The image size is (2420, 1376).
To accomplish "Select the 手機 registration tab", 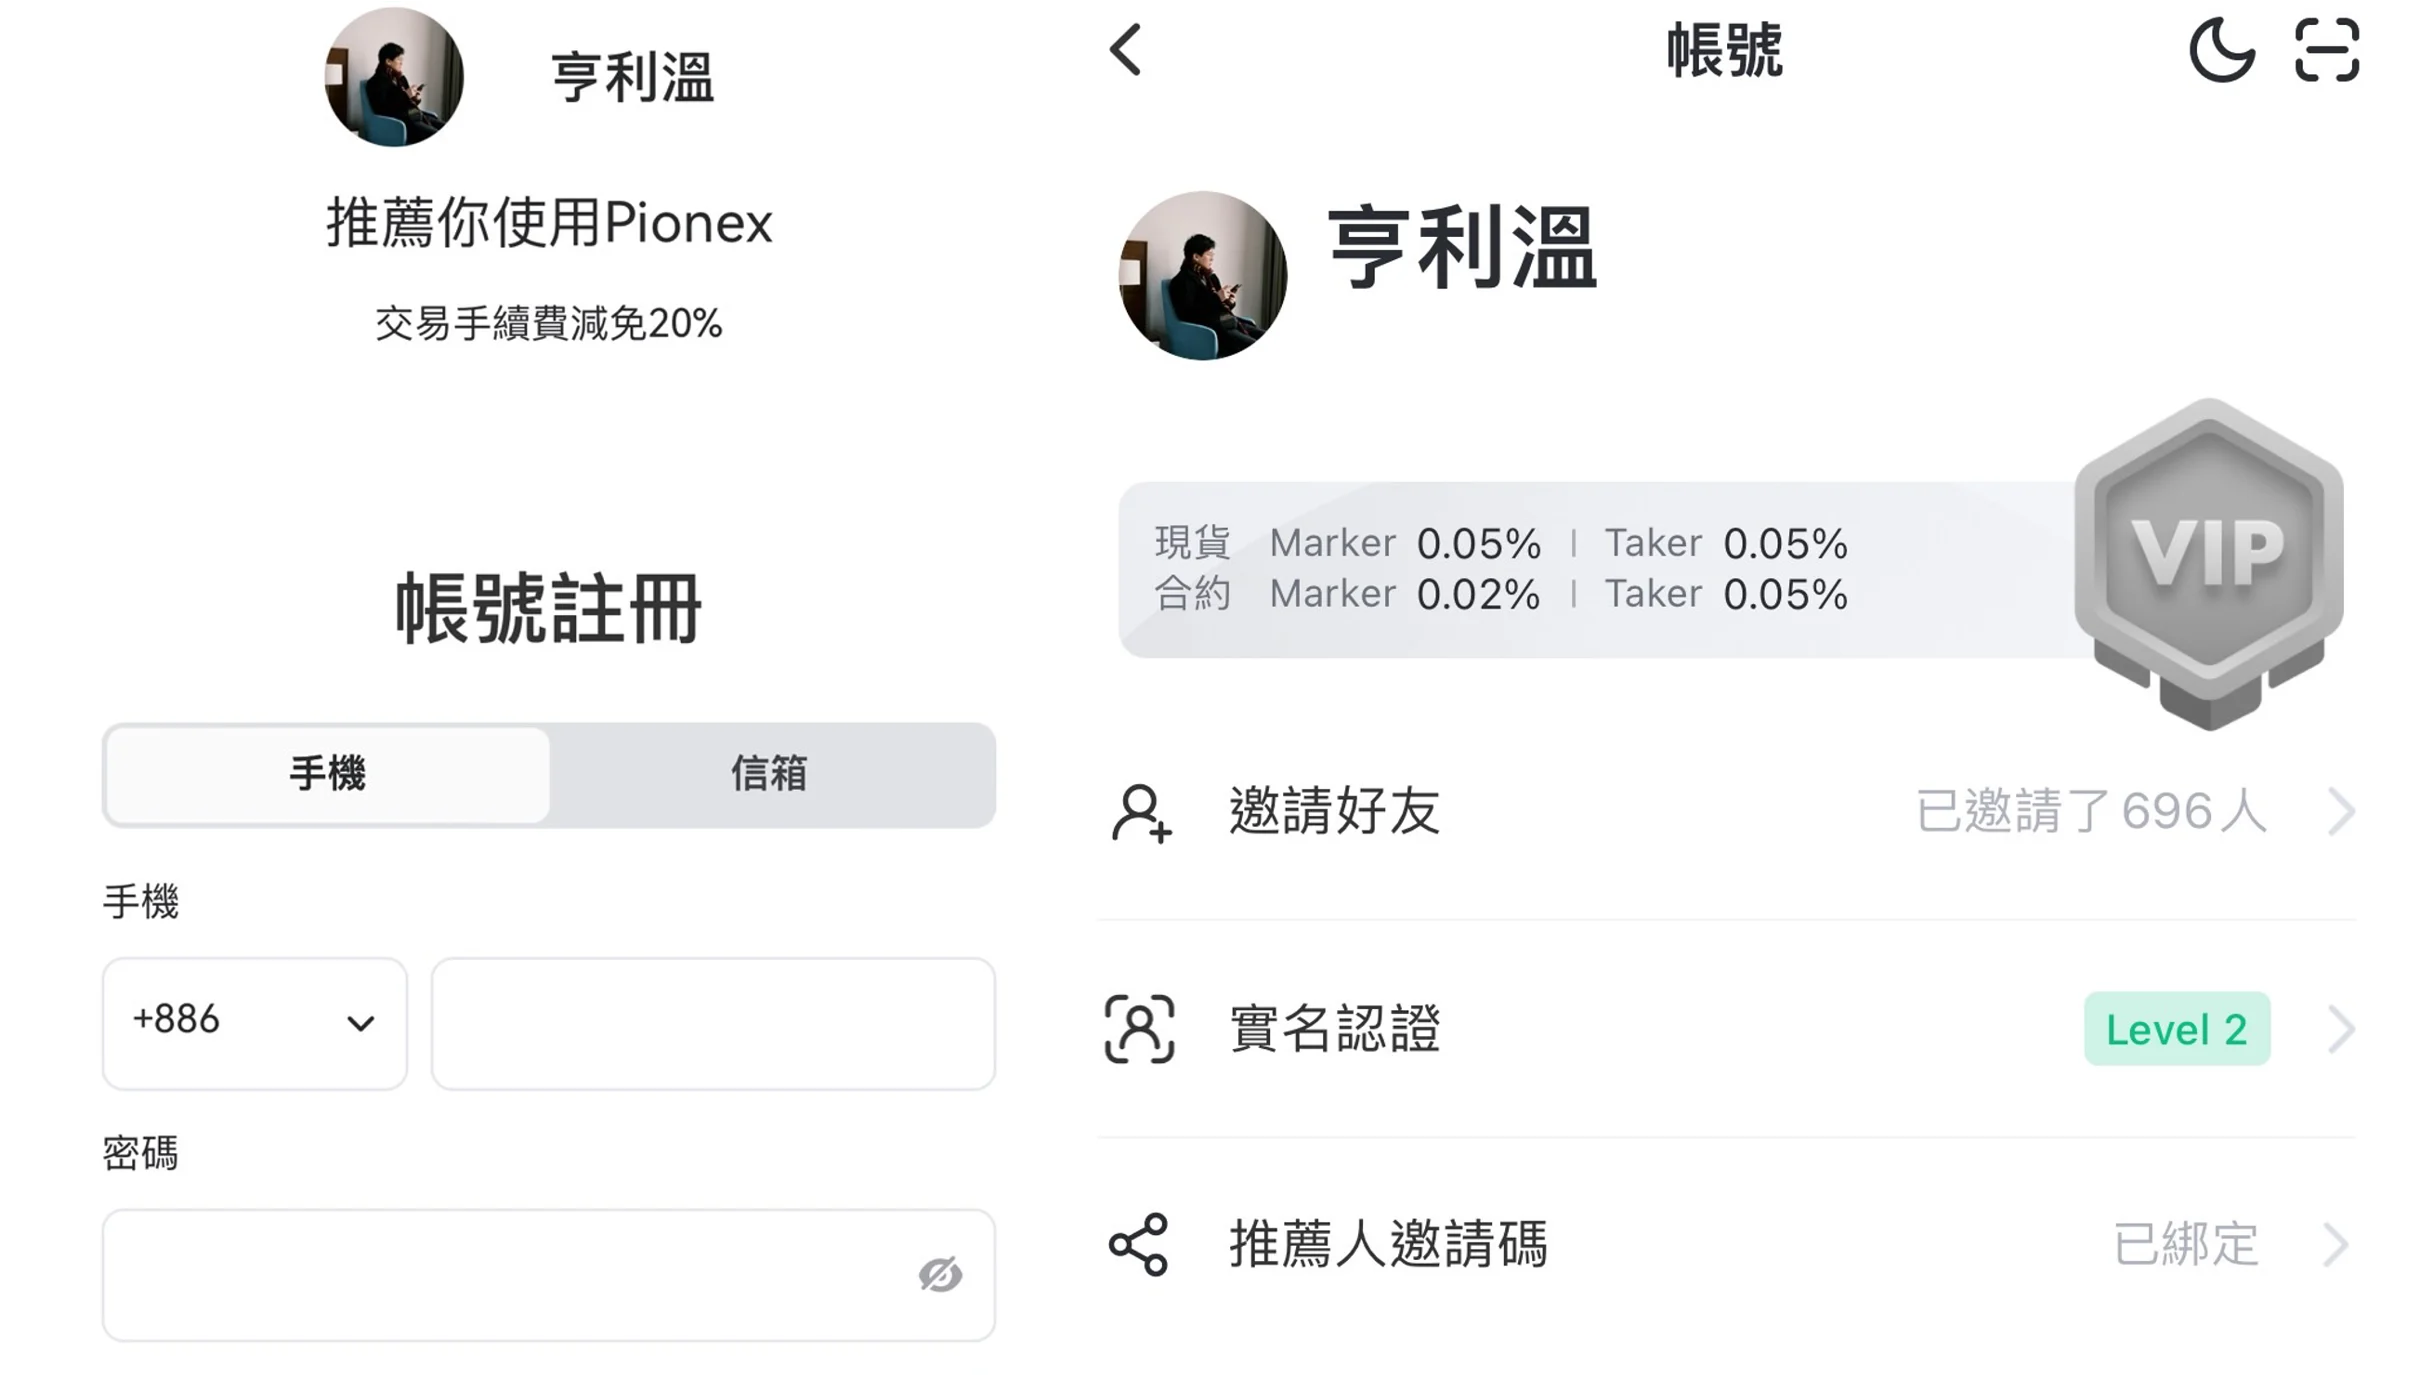I will click(327, 775).
